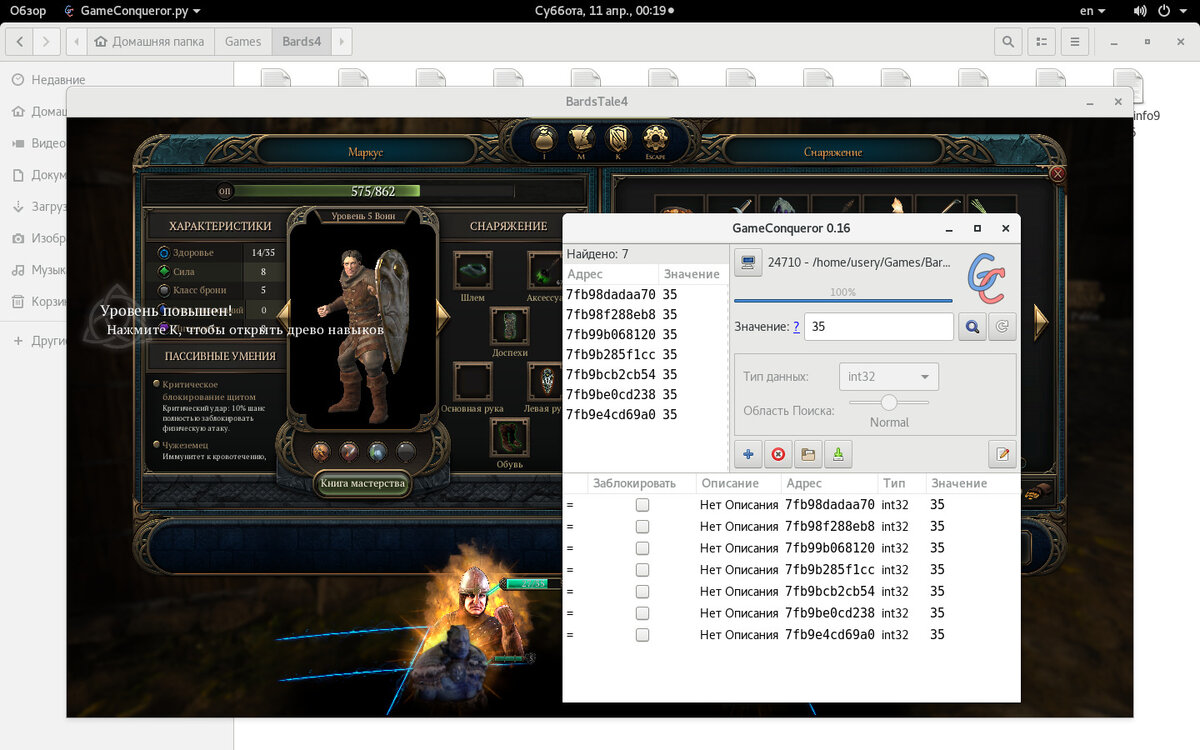Viewport: 1200px width, 750px height.
Task: Select the 7fb9b285f1cc row in found list
Action: [645, 354]
